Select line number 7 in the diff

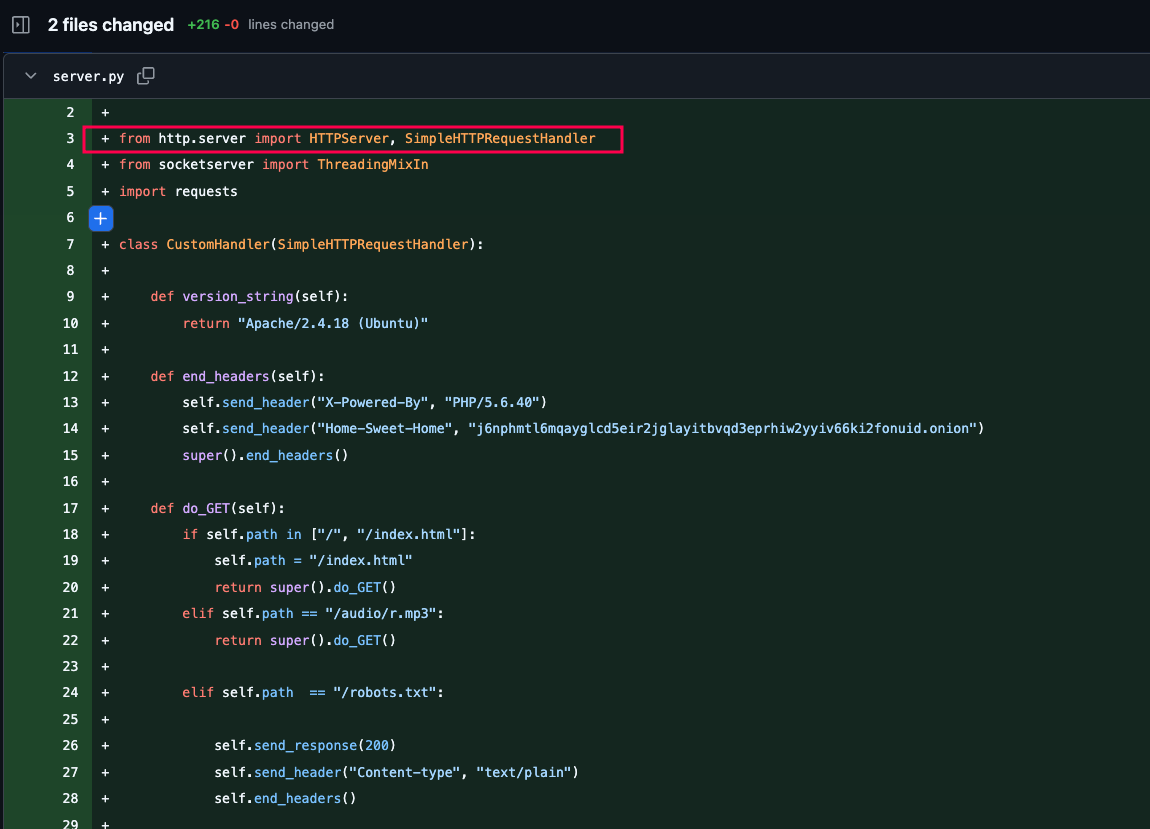tap(70, 244)
